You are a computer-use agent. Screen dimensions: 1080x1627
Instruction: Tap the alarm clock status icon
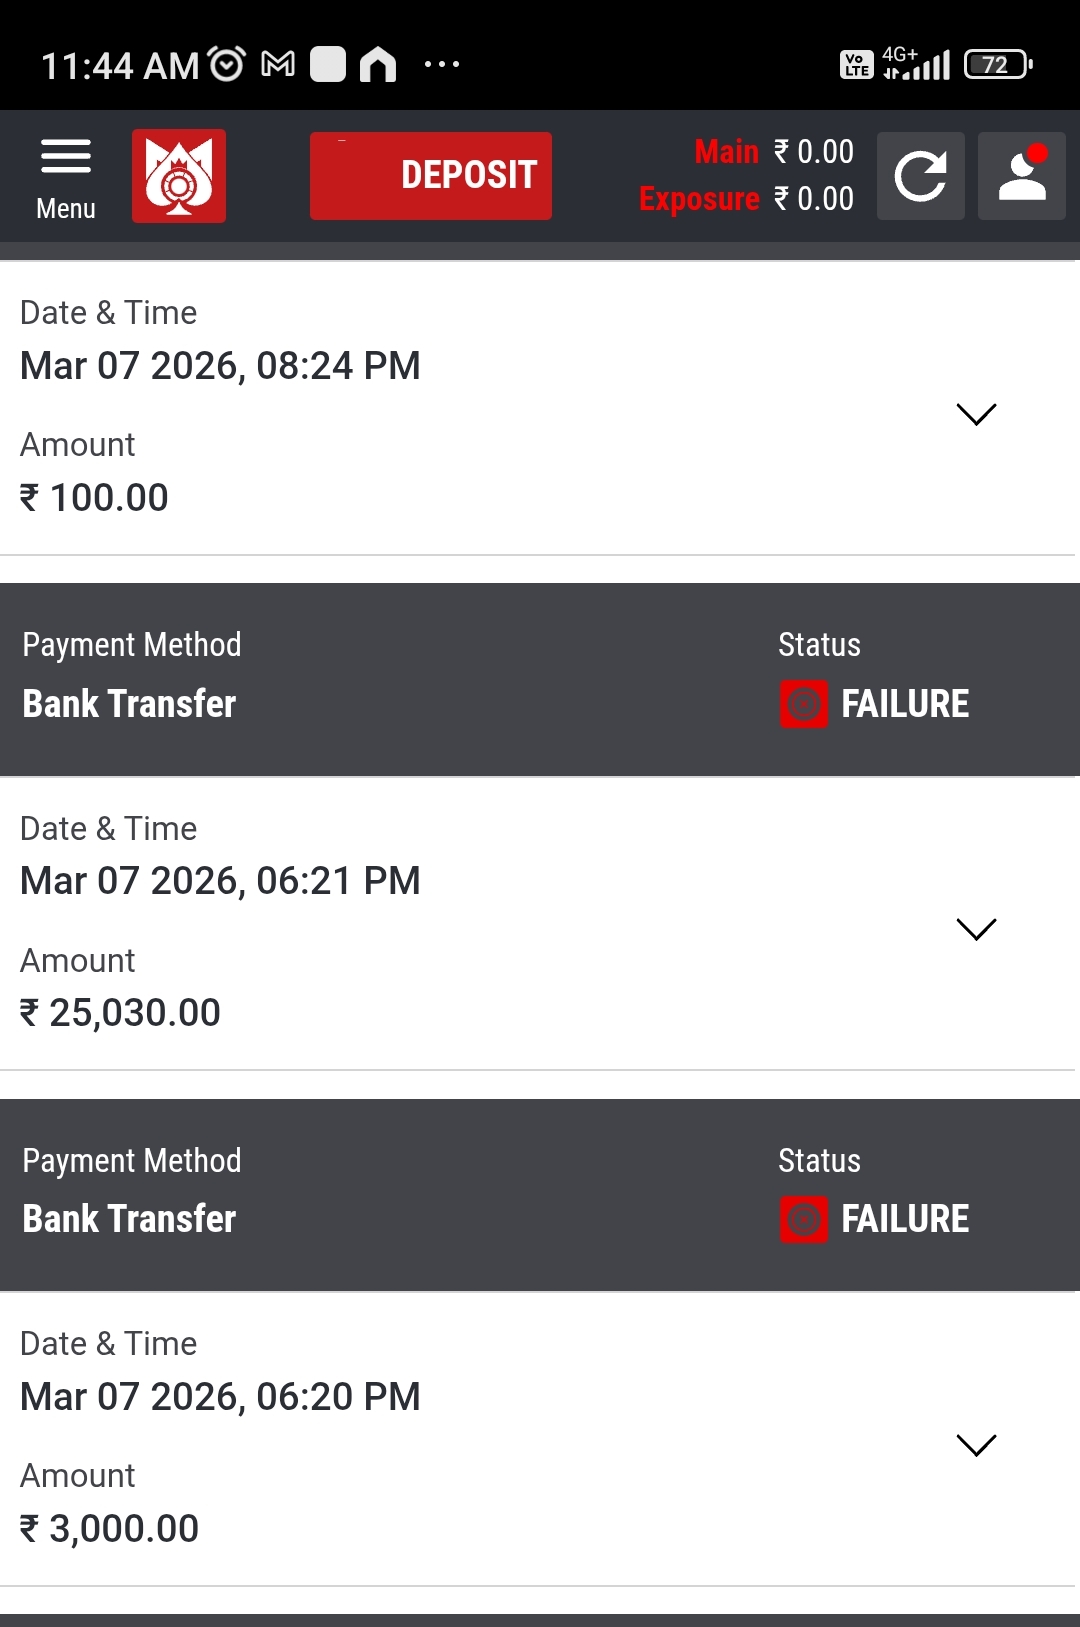pyautogui.click(x=227, y=65)
